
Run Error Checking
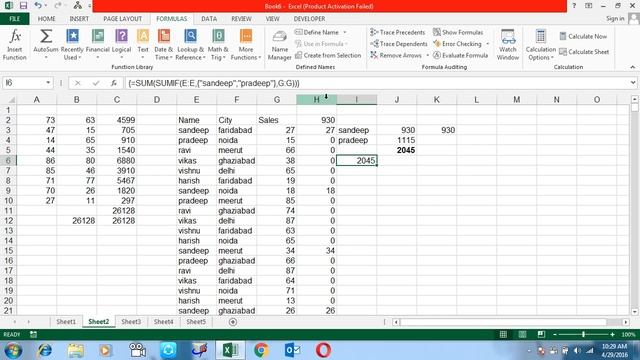coord(457,44)
